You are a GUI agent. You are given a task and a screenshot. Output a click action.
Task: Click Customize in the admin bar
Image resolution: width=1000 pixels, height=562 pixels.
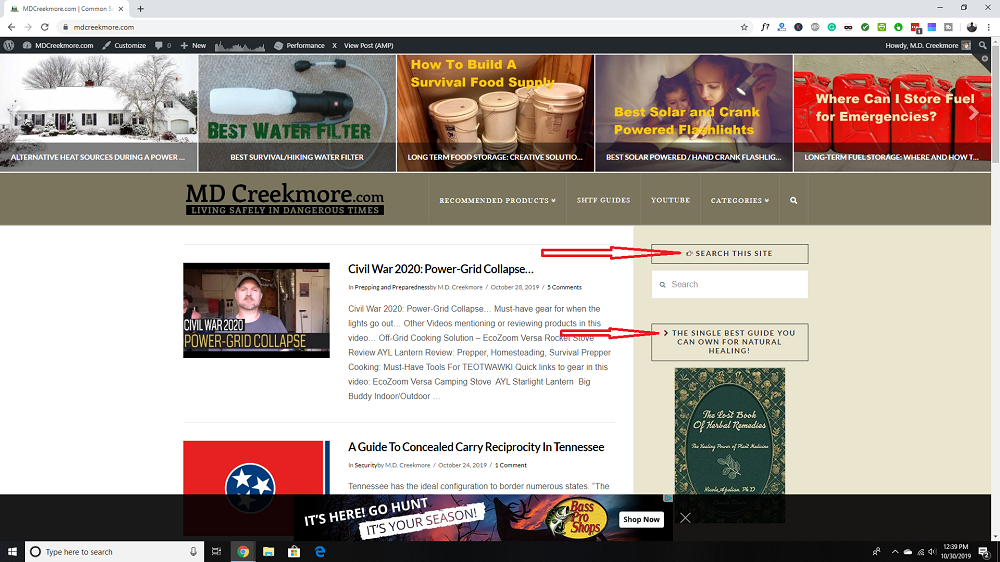point(124,45)
